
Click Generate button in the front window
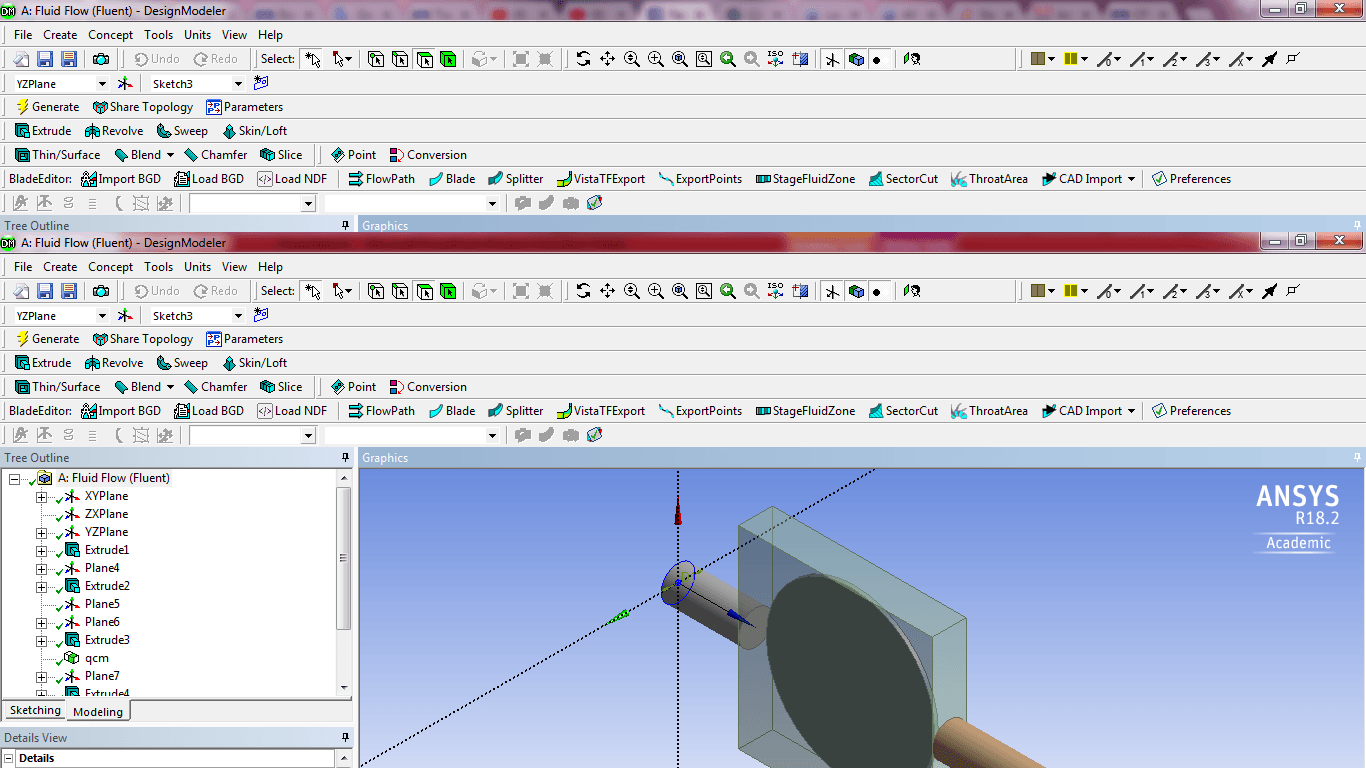[47, 339]
